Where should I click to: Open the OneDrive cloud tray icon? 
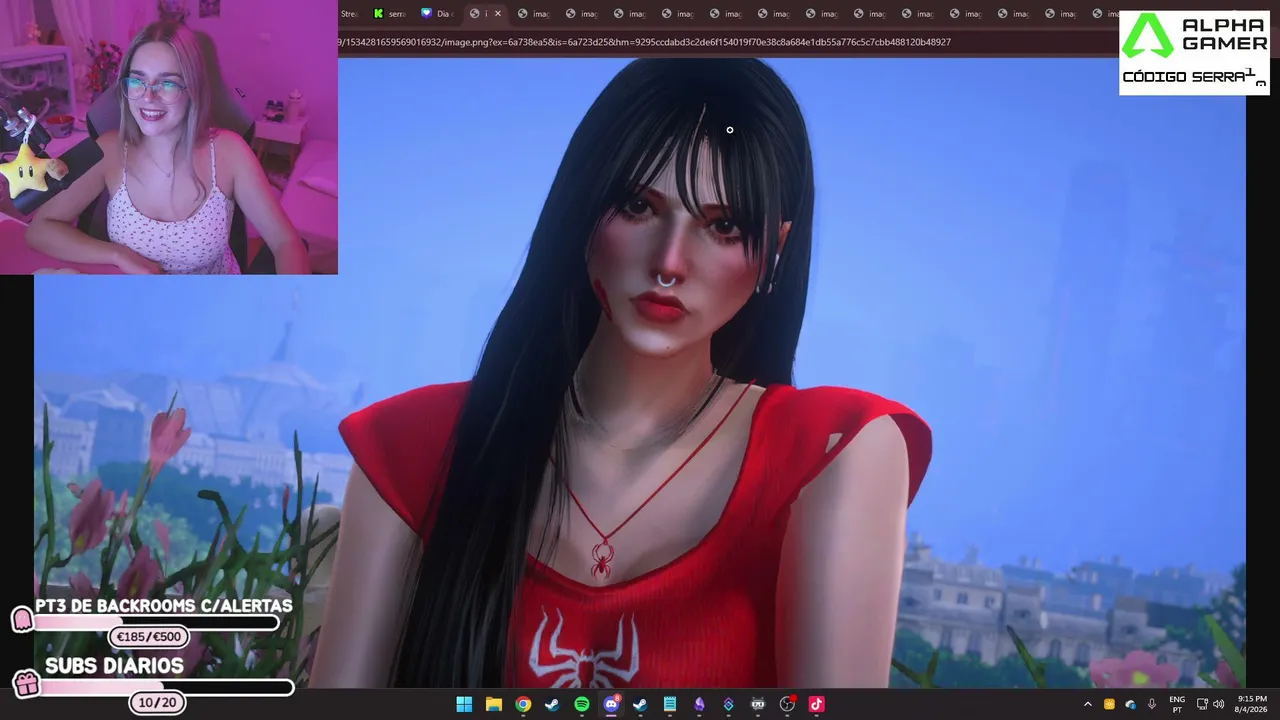pyautogui.click(x=1130, y=704)
